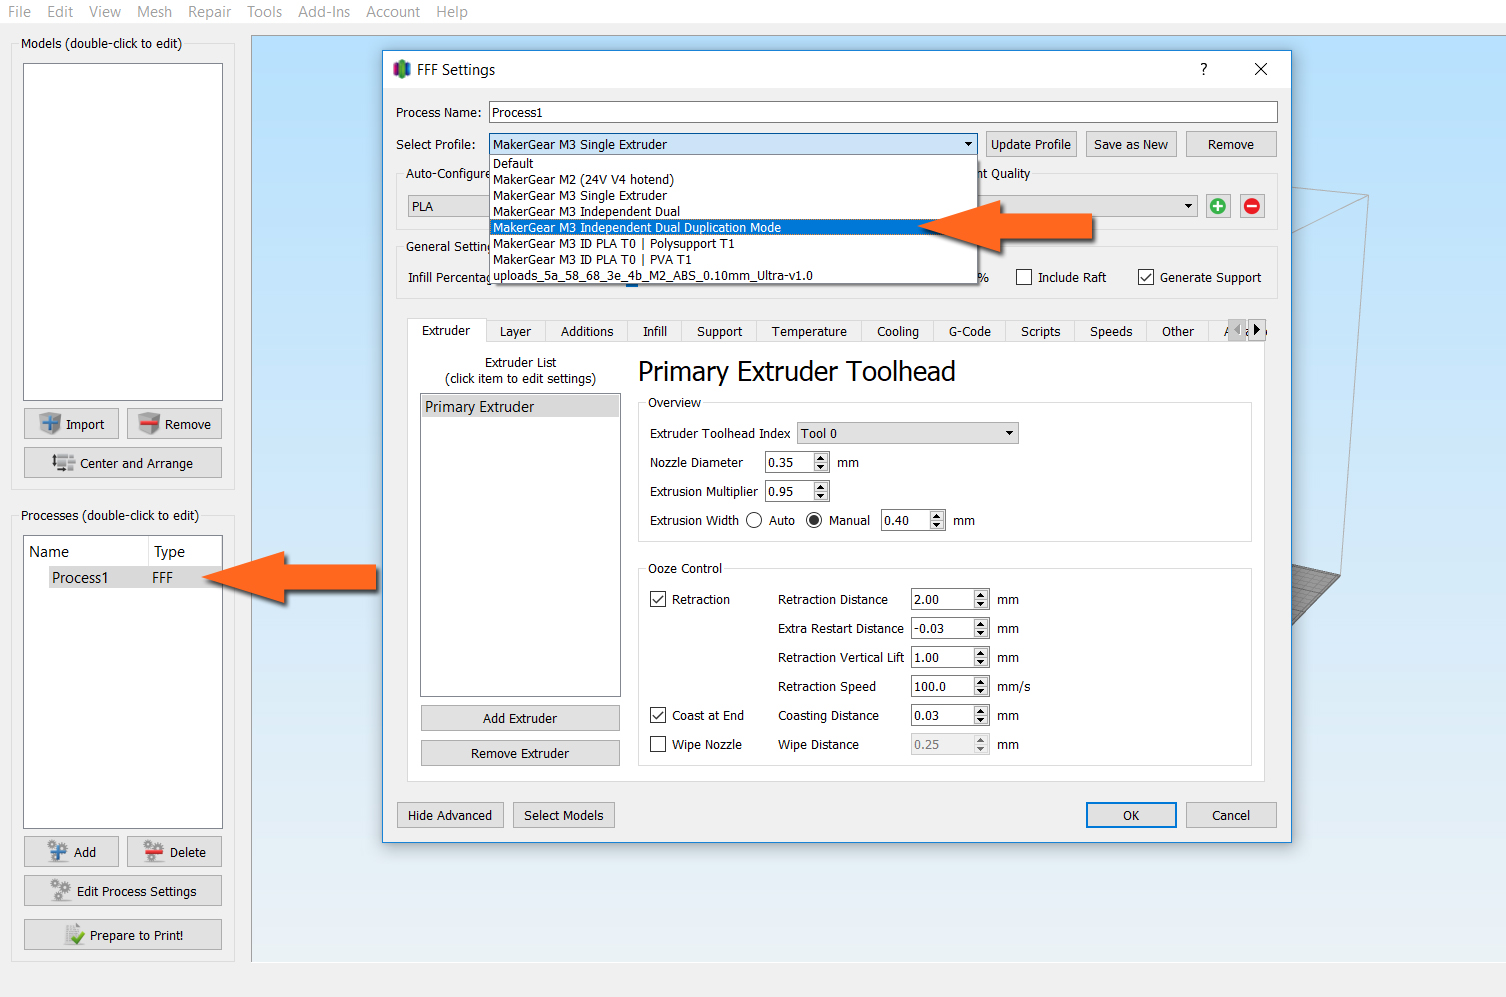1506x997 pixels.
Task: Open the Tools menu
Action: (264, 12)
